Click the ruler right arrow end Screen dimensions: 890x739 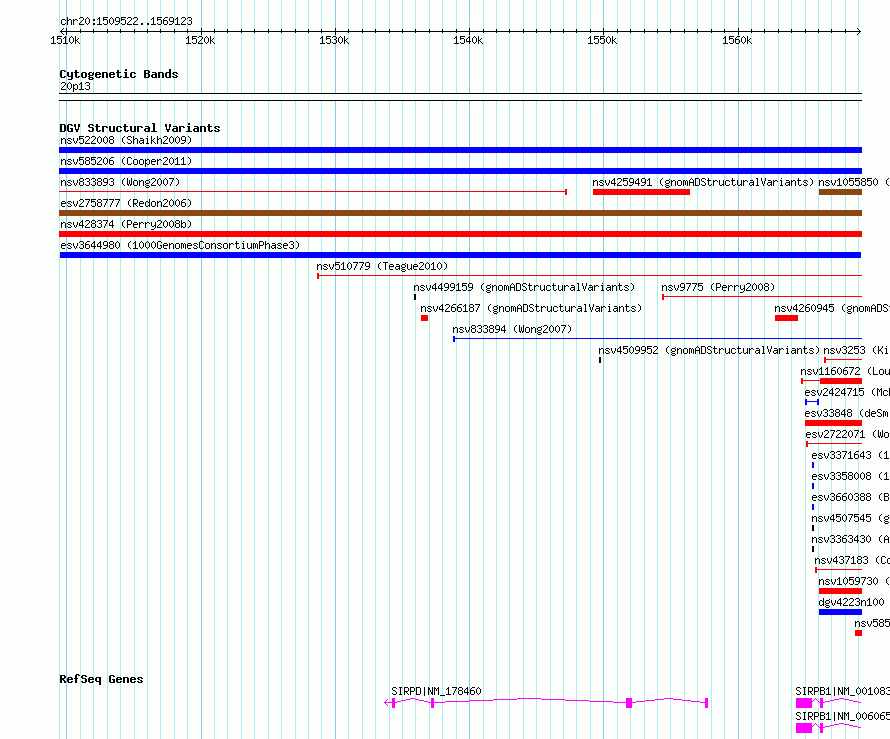(x=859, y=31)
